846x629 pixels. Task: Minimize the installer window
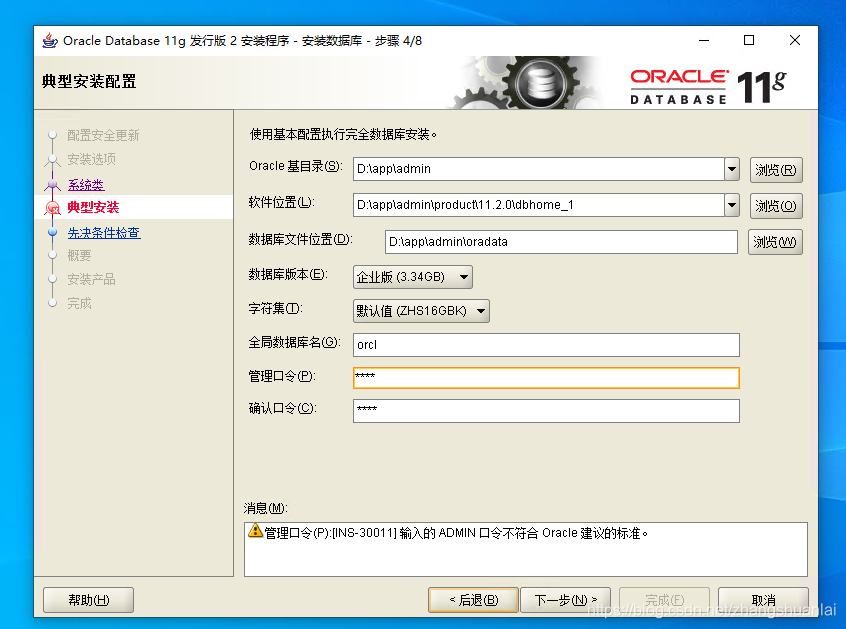tap(704, 40)
